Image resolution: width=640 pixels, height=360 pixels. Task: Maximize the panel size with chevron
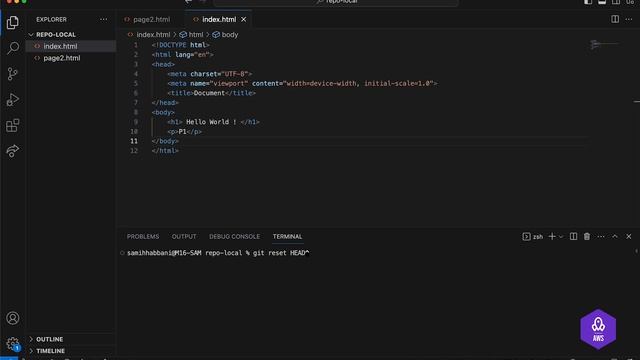[615, 236]
